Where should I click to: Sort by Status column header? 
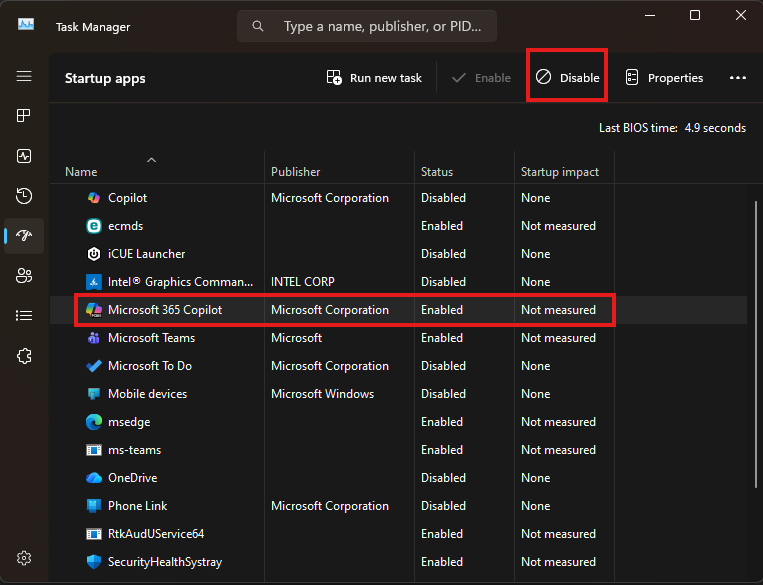tap(437, 172)
